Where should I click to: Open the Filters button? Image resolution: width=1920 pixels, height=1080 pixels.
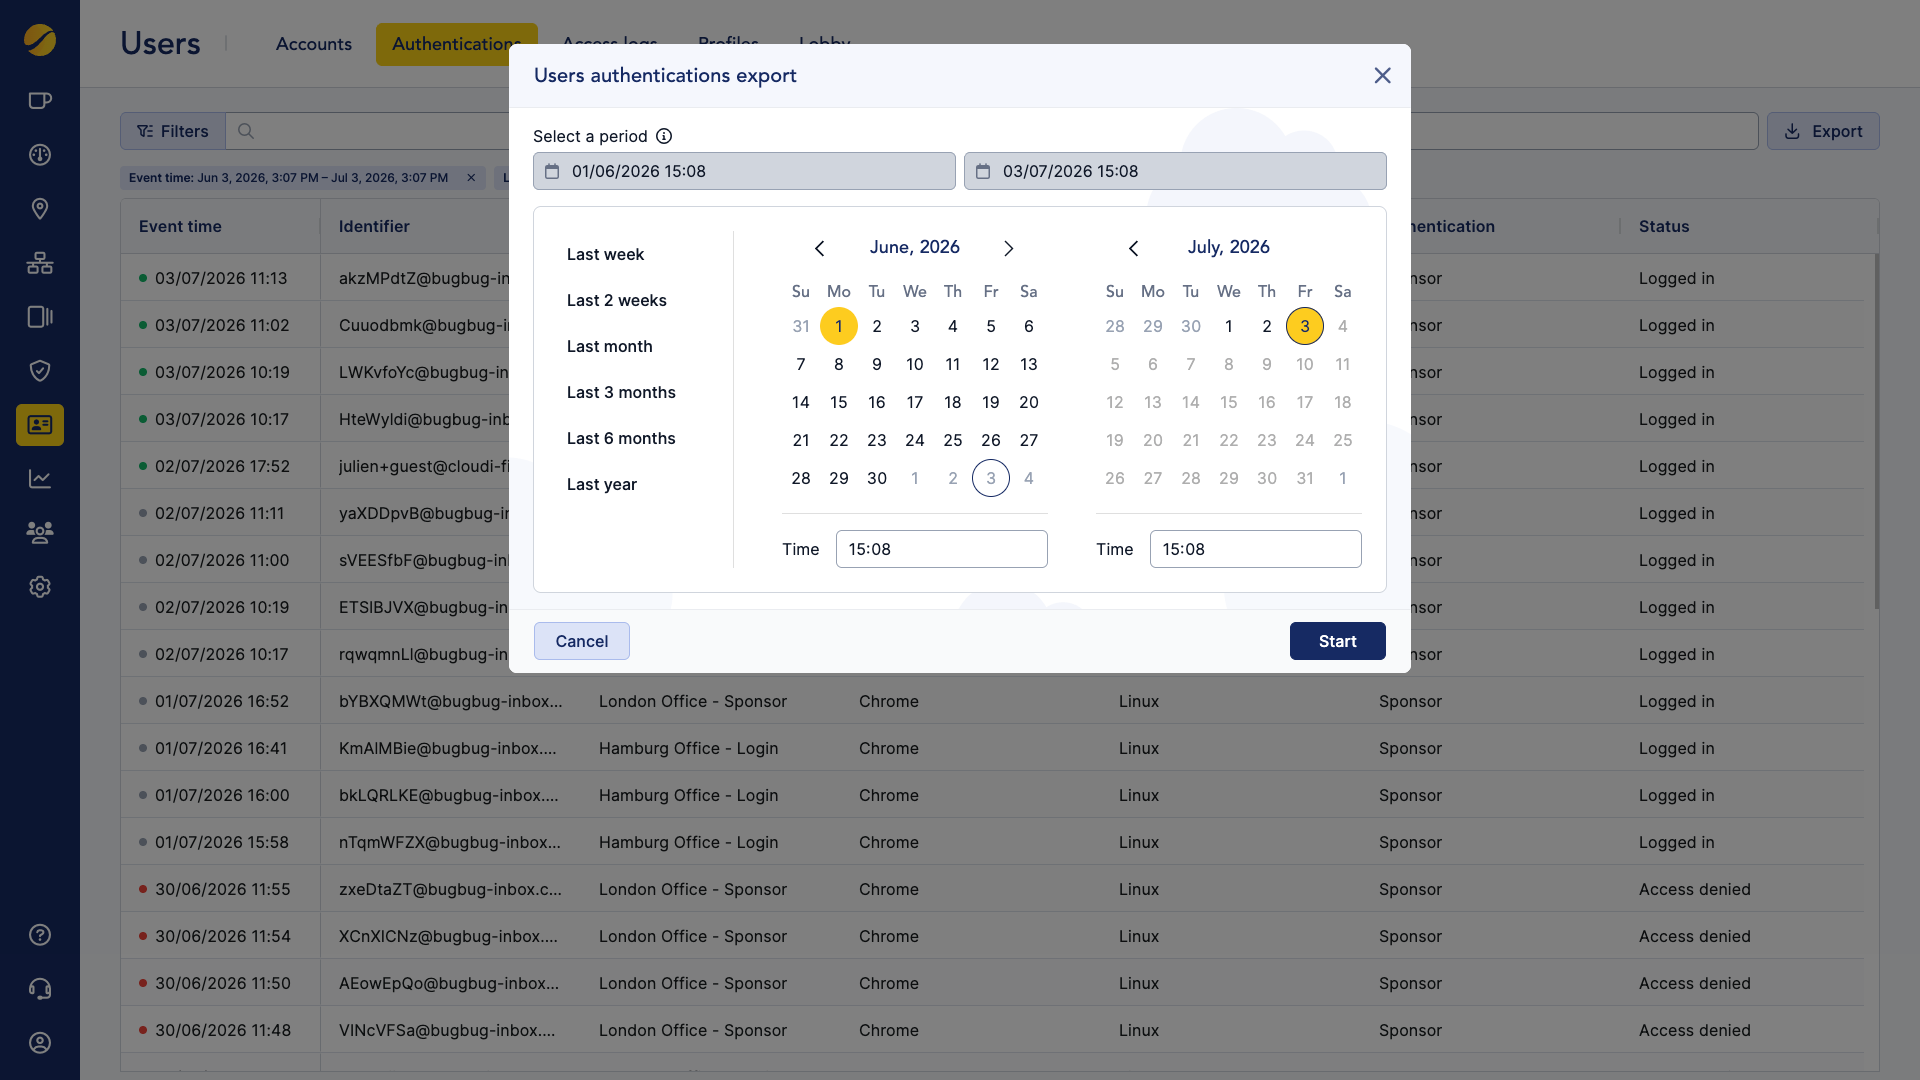coord(173,131)
